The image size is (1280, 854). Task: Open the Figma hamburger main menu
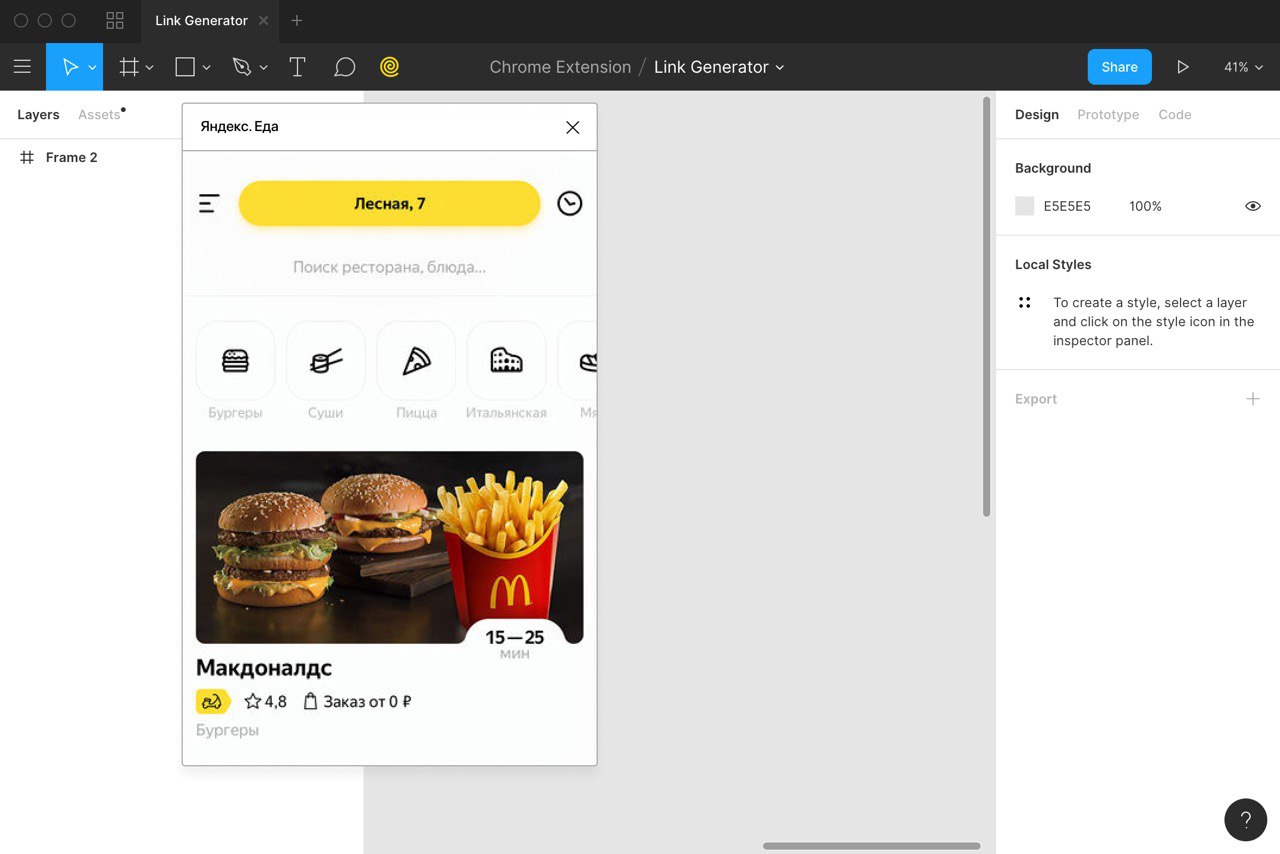[x=22, y=67]
